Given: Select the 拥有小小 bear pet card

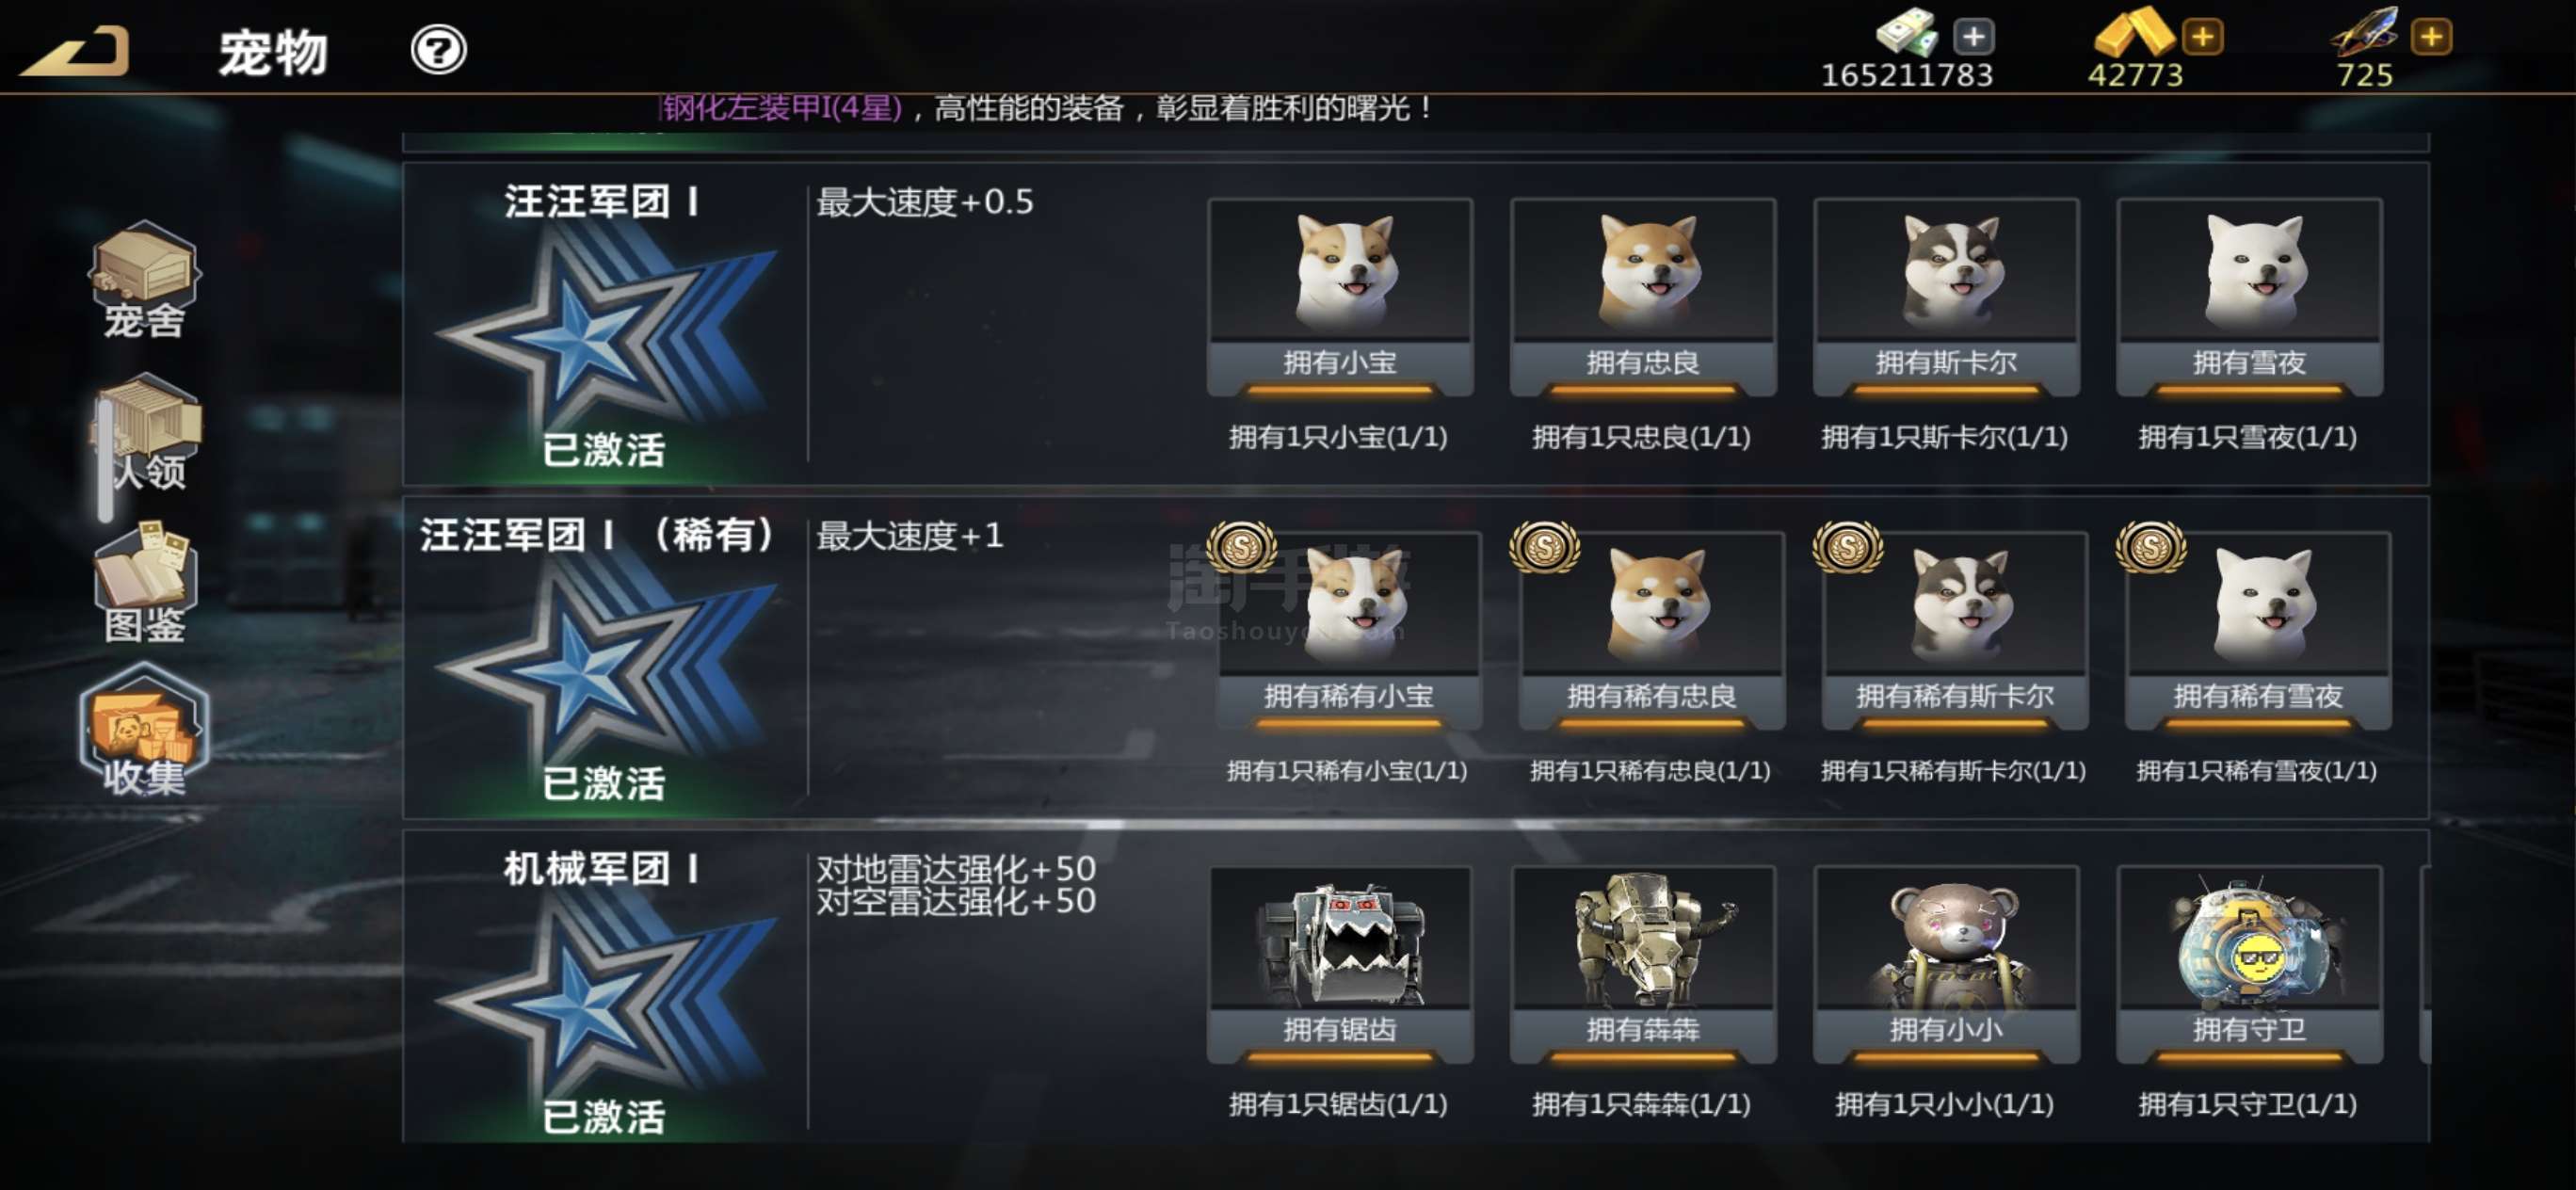Looking at the screenshot, I should click(1946, 965).
